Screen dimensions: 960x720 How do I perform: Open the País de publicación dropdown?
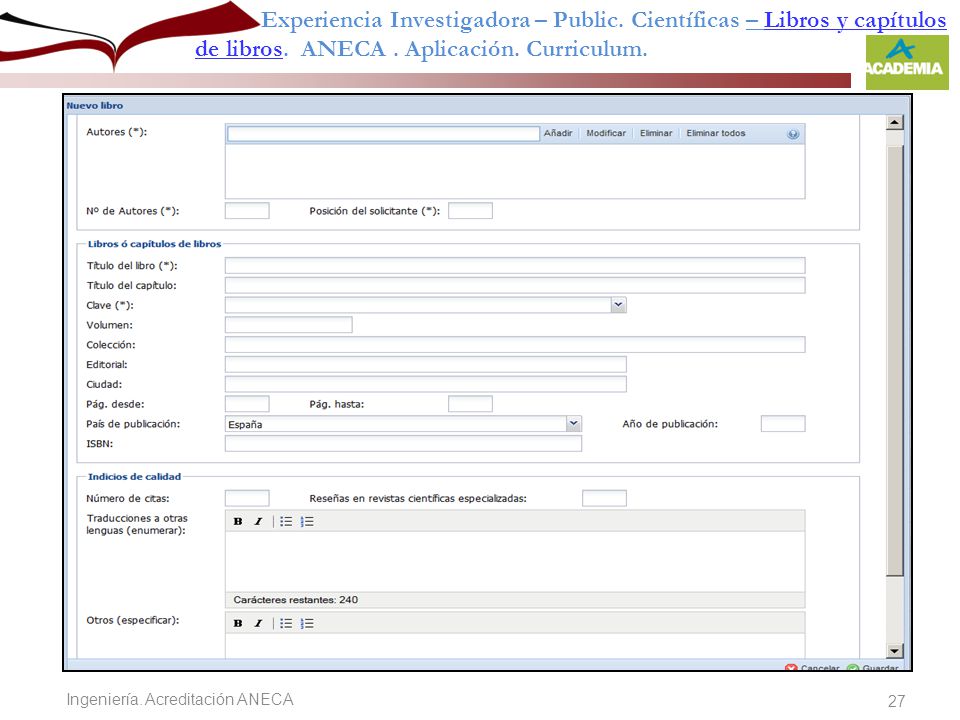coord(574,424)
